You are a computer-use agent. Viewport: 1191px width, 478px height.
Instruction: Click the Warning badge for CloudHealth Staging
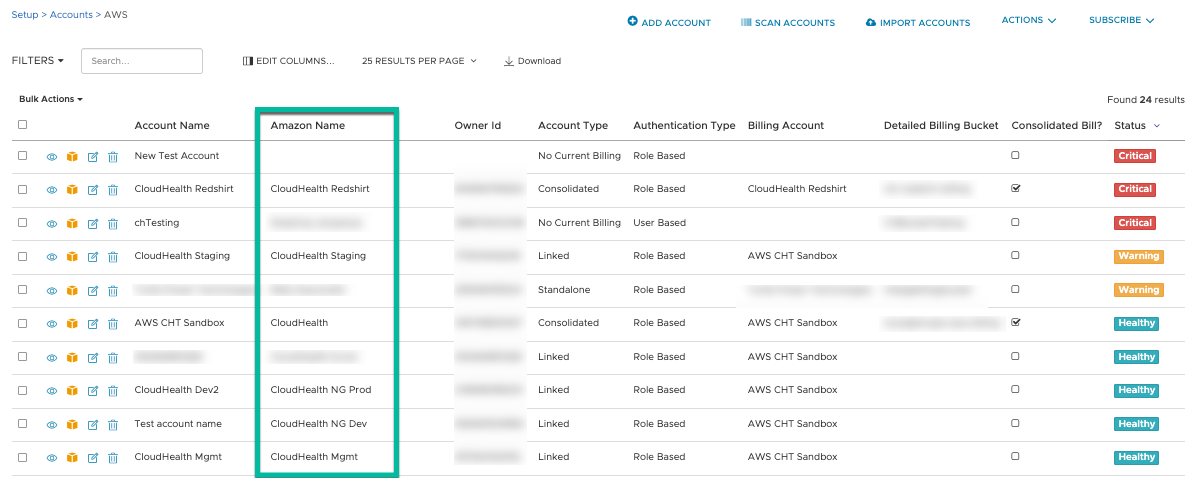pos(1139,256)
